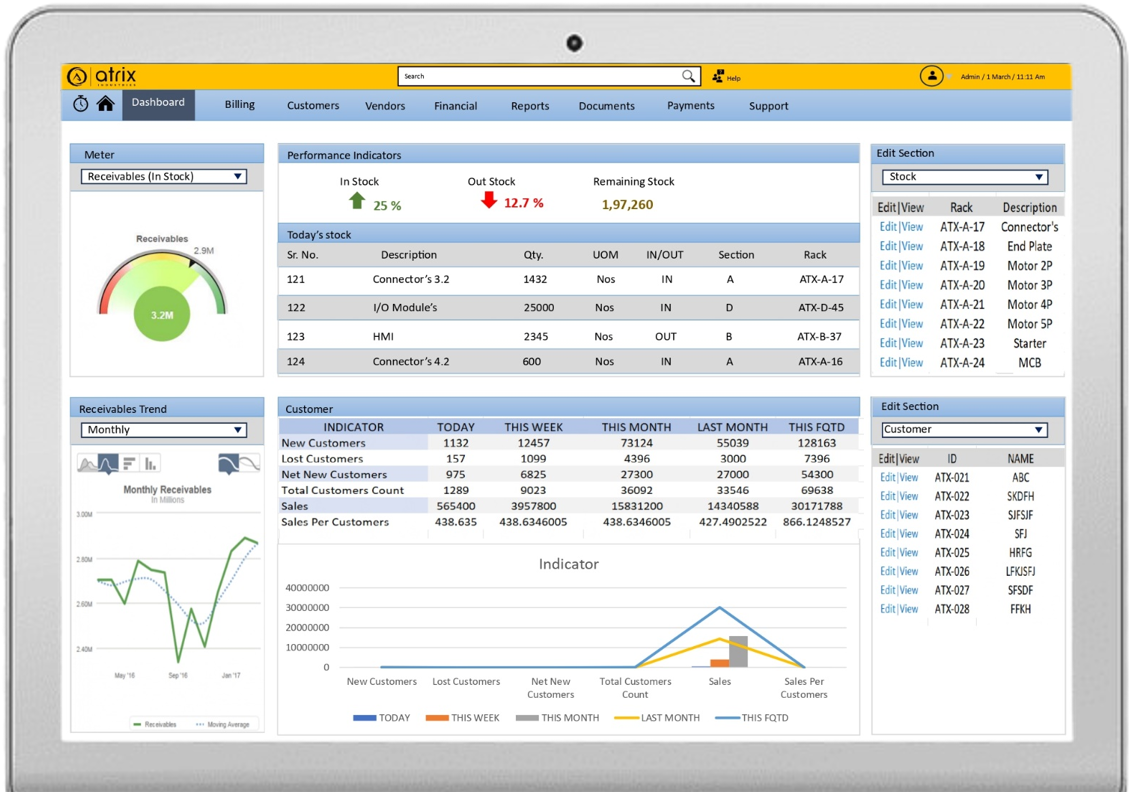Click the Remaining Stock value 1,97,260
Viewport: 1129px width, 792px height.
[627, 204]
